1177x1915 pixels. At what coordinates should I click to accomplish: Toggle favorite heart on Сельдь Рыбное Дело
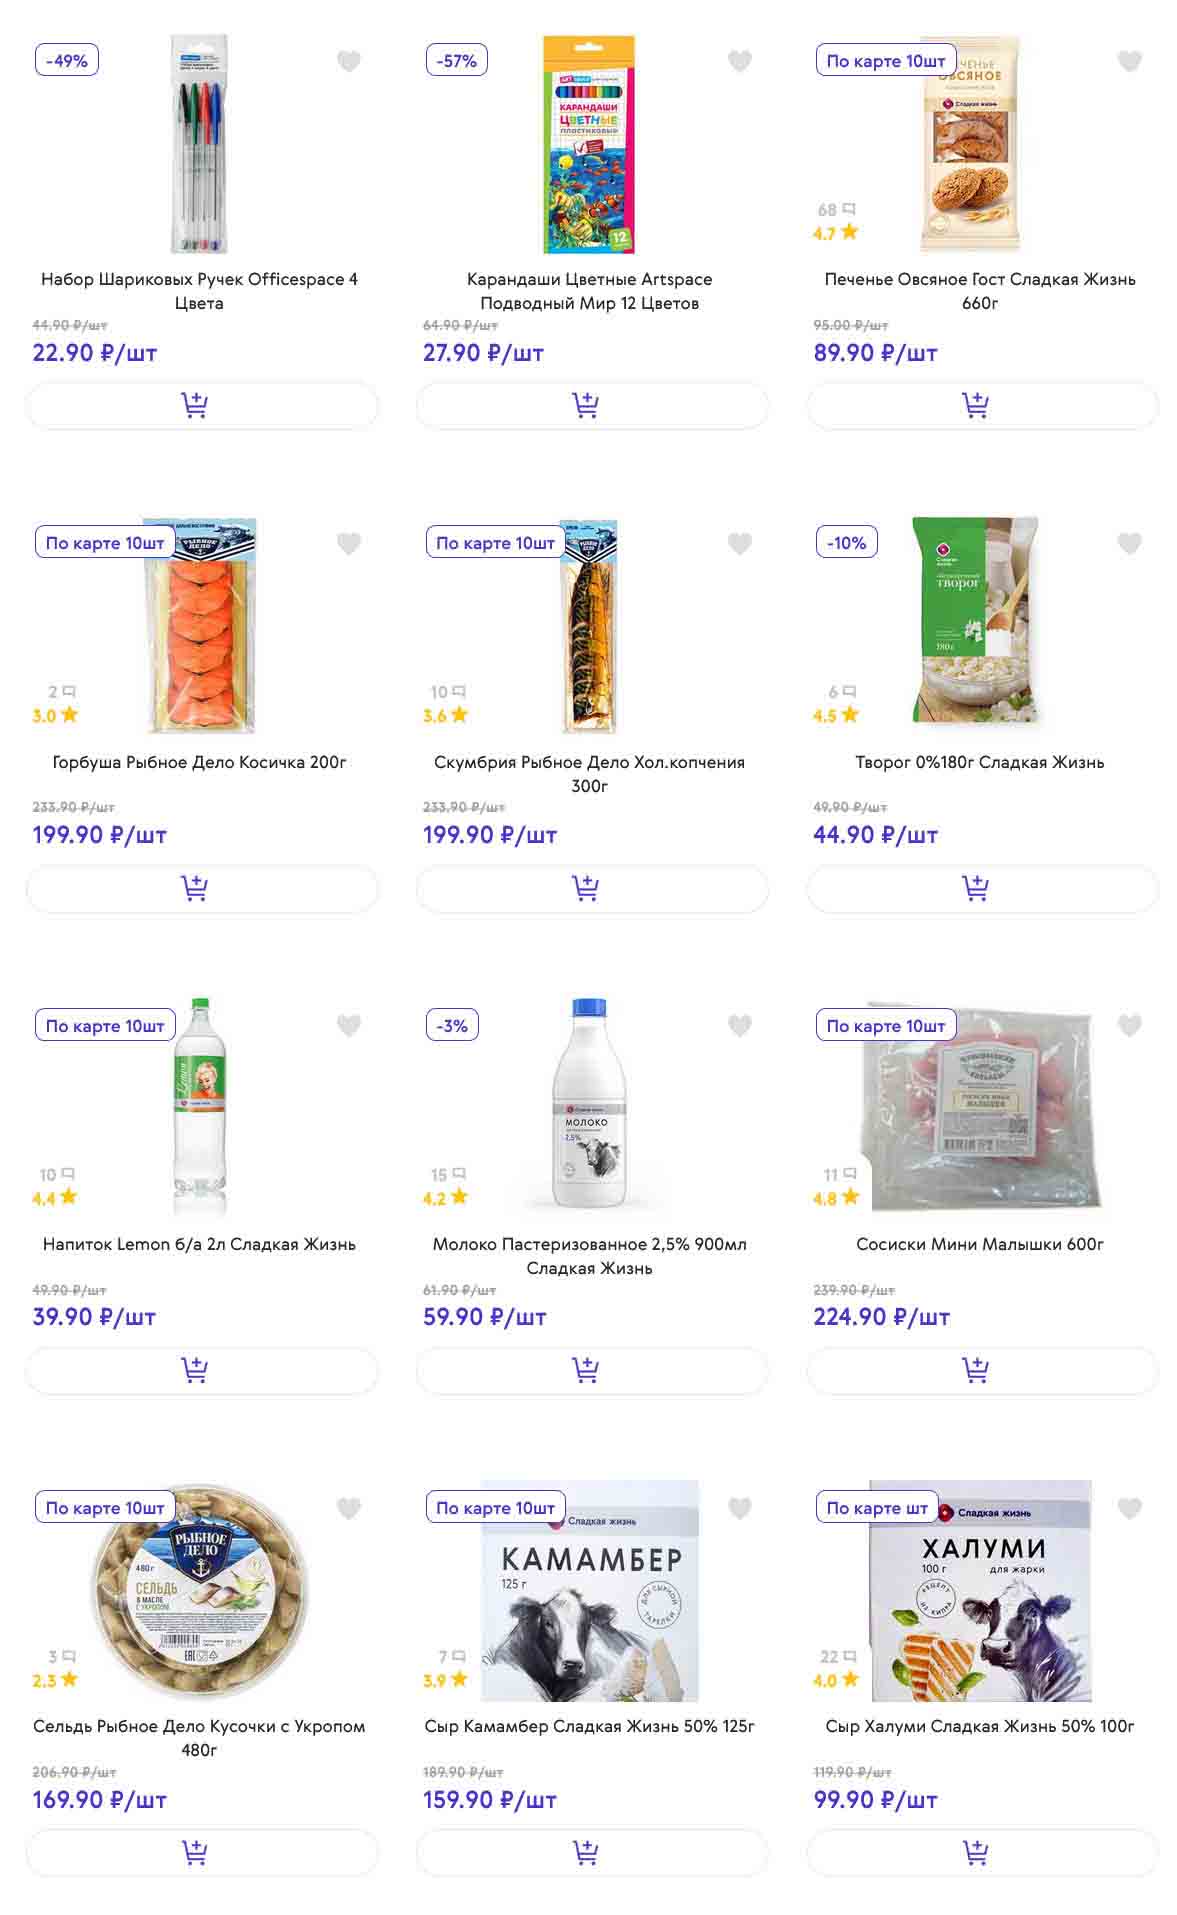pos(348,1508)
